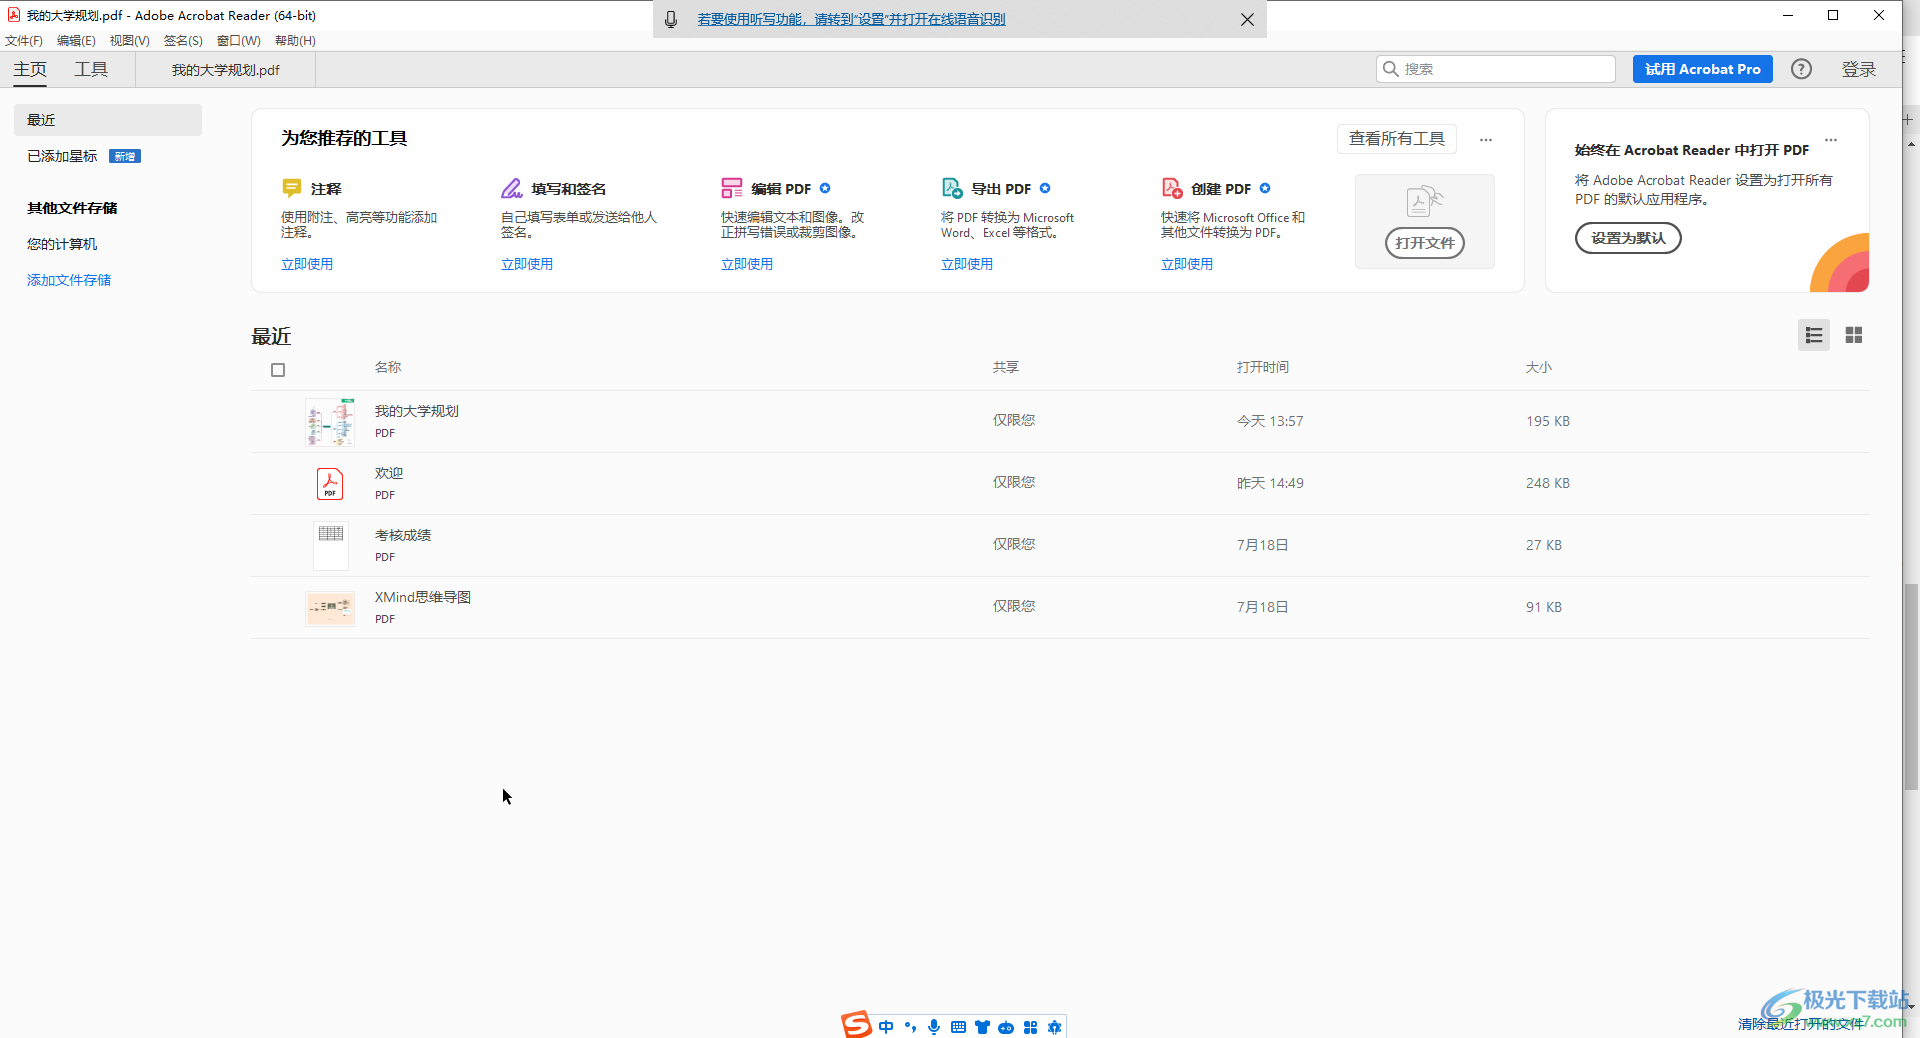Click the 打开文件 button

1425,243
